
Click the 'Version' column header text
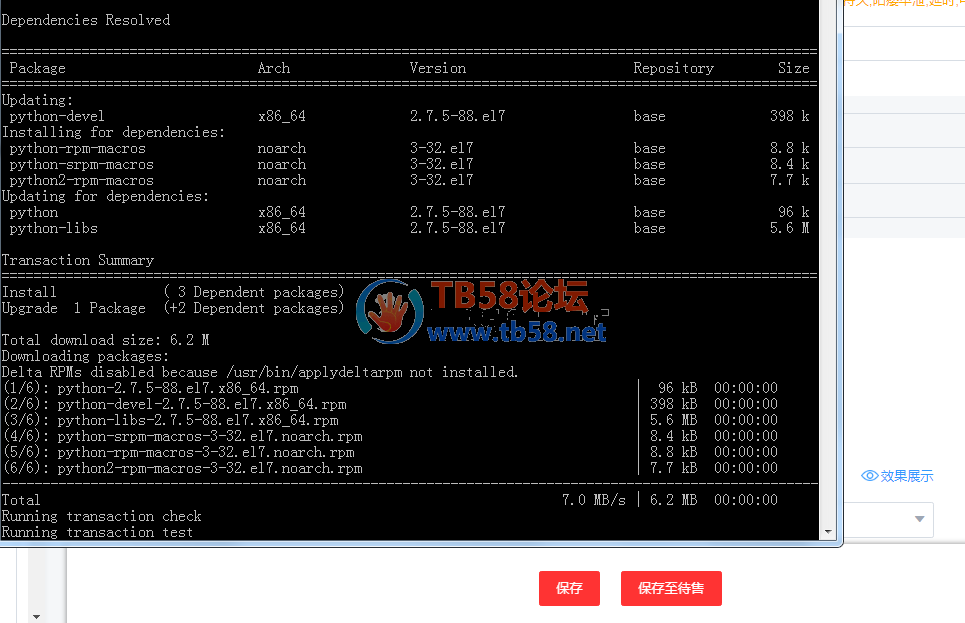(438, 68)
